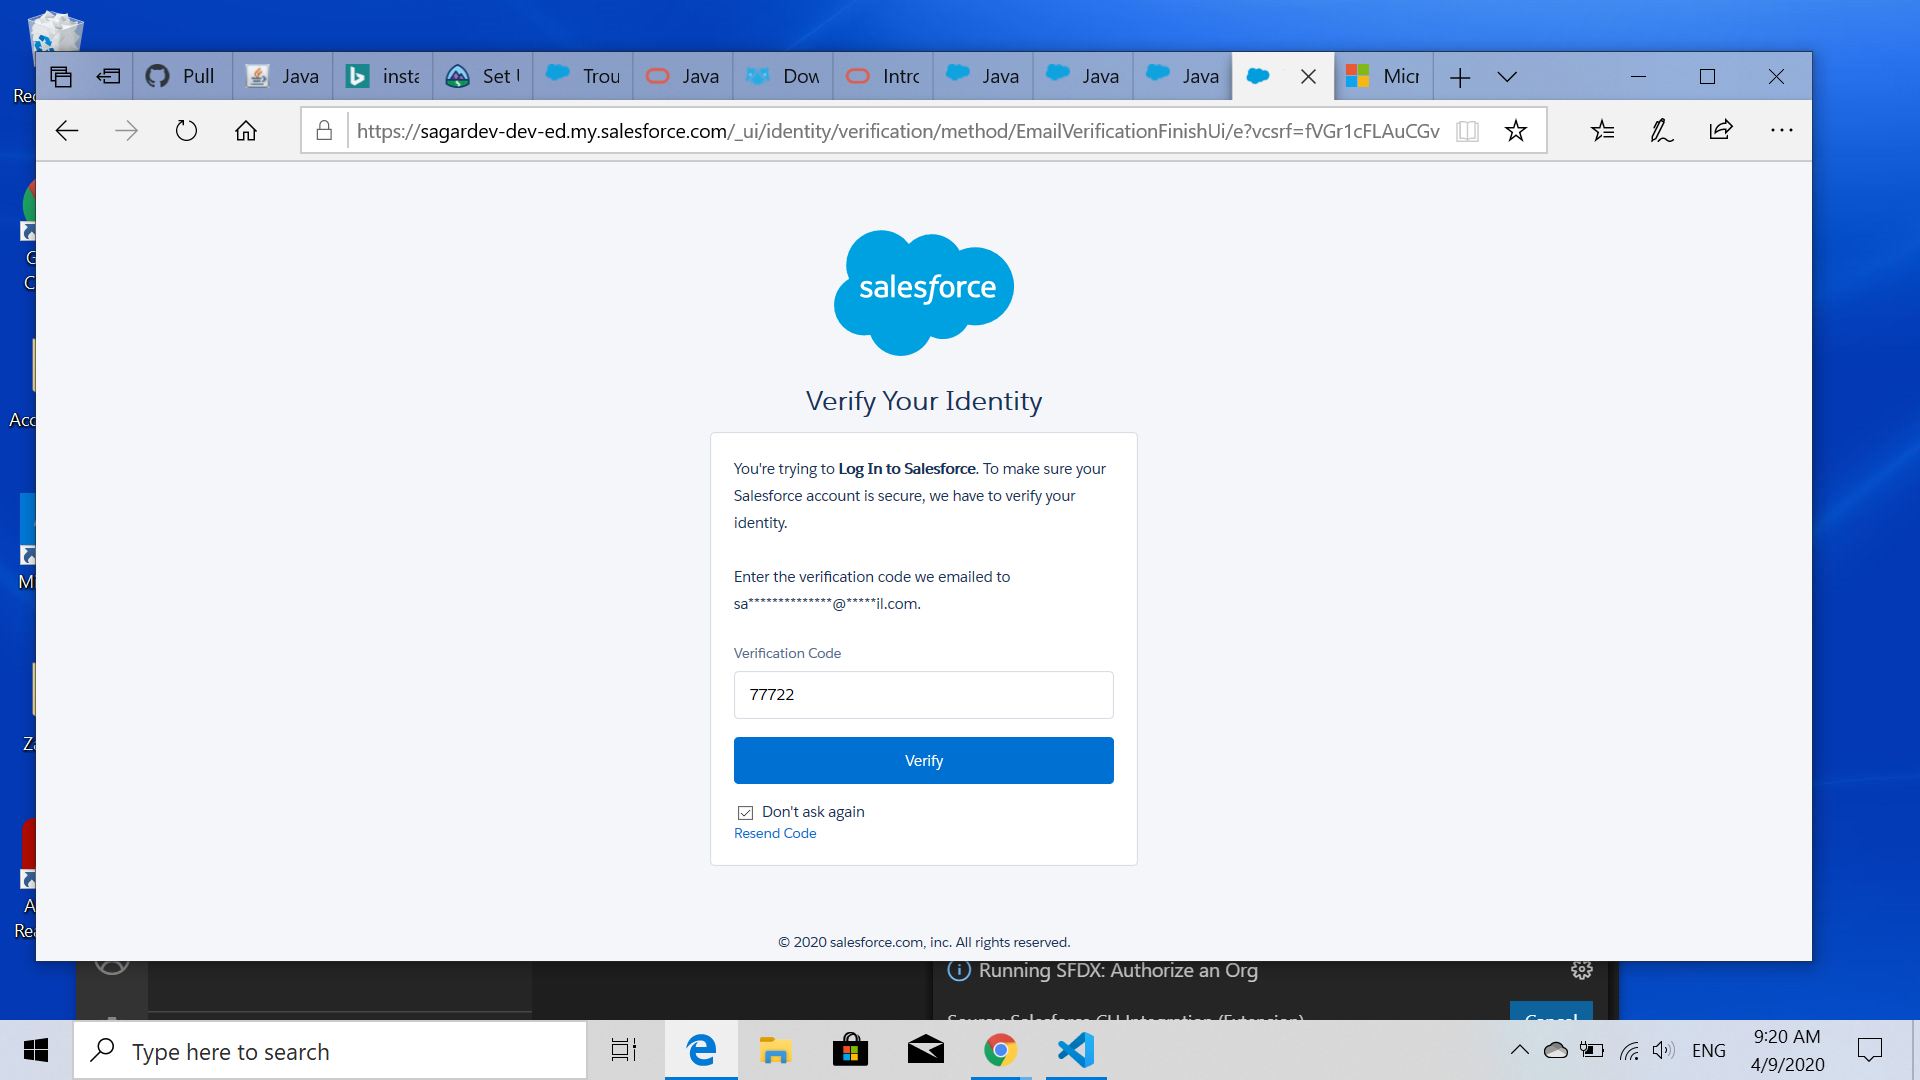This screenshot has height=1080, width=1920.
Task: Click the blue Verify button
Action: (923, 761)
